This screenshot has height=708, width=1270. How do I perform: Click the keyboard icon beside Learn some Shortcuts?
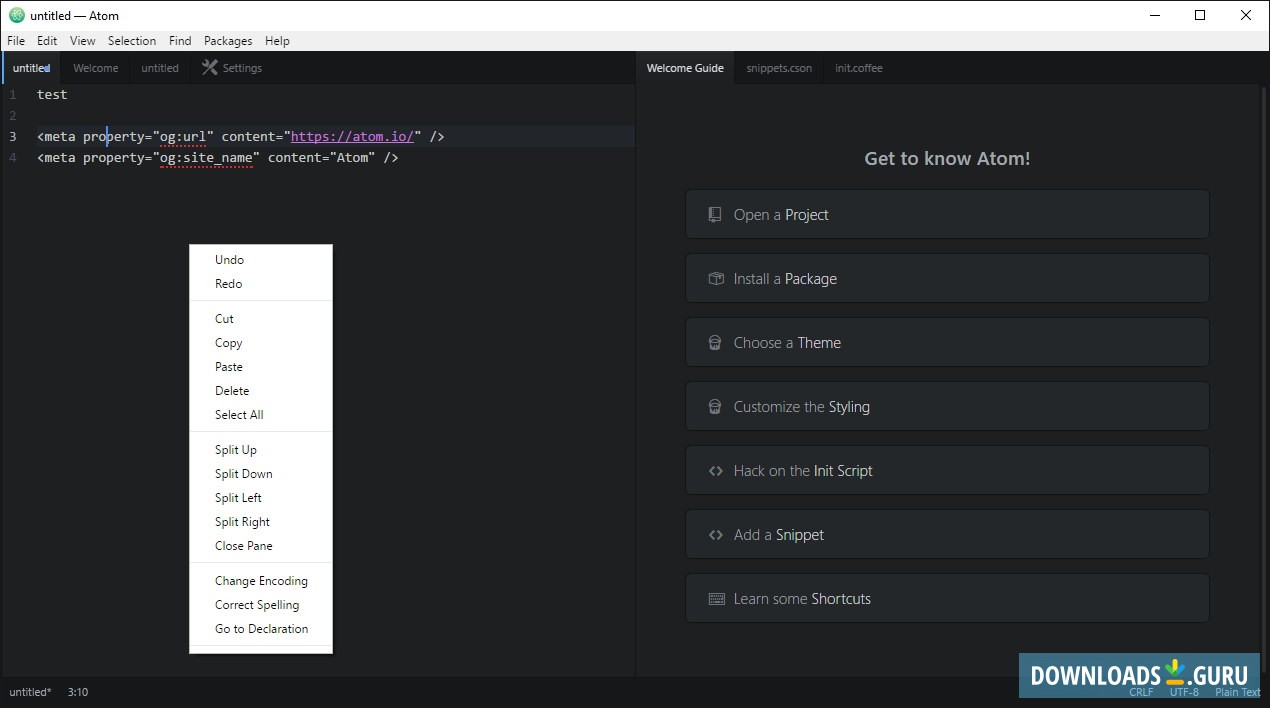pos(716,598)
